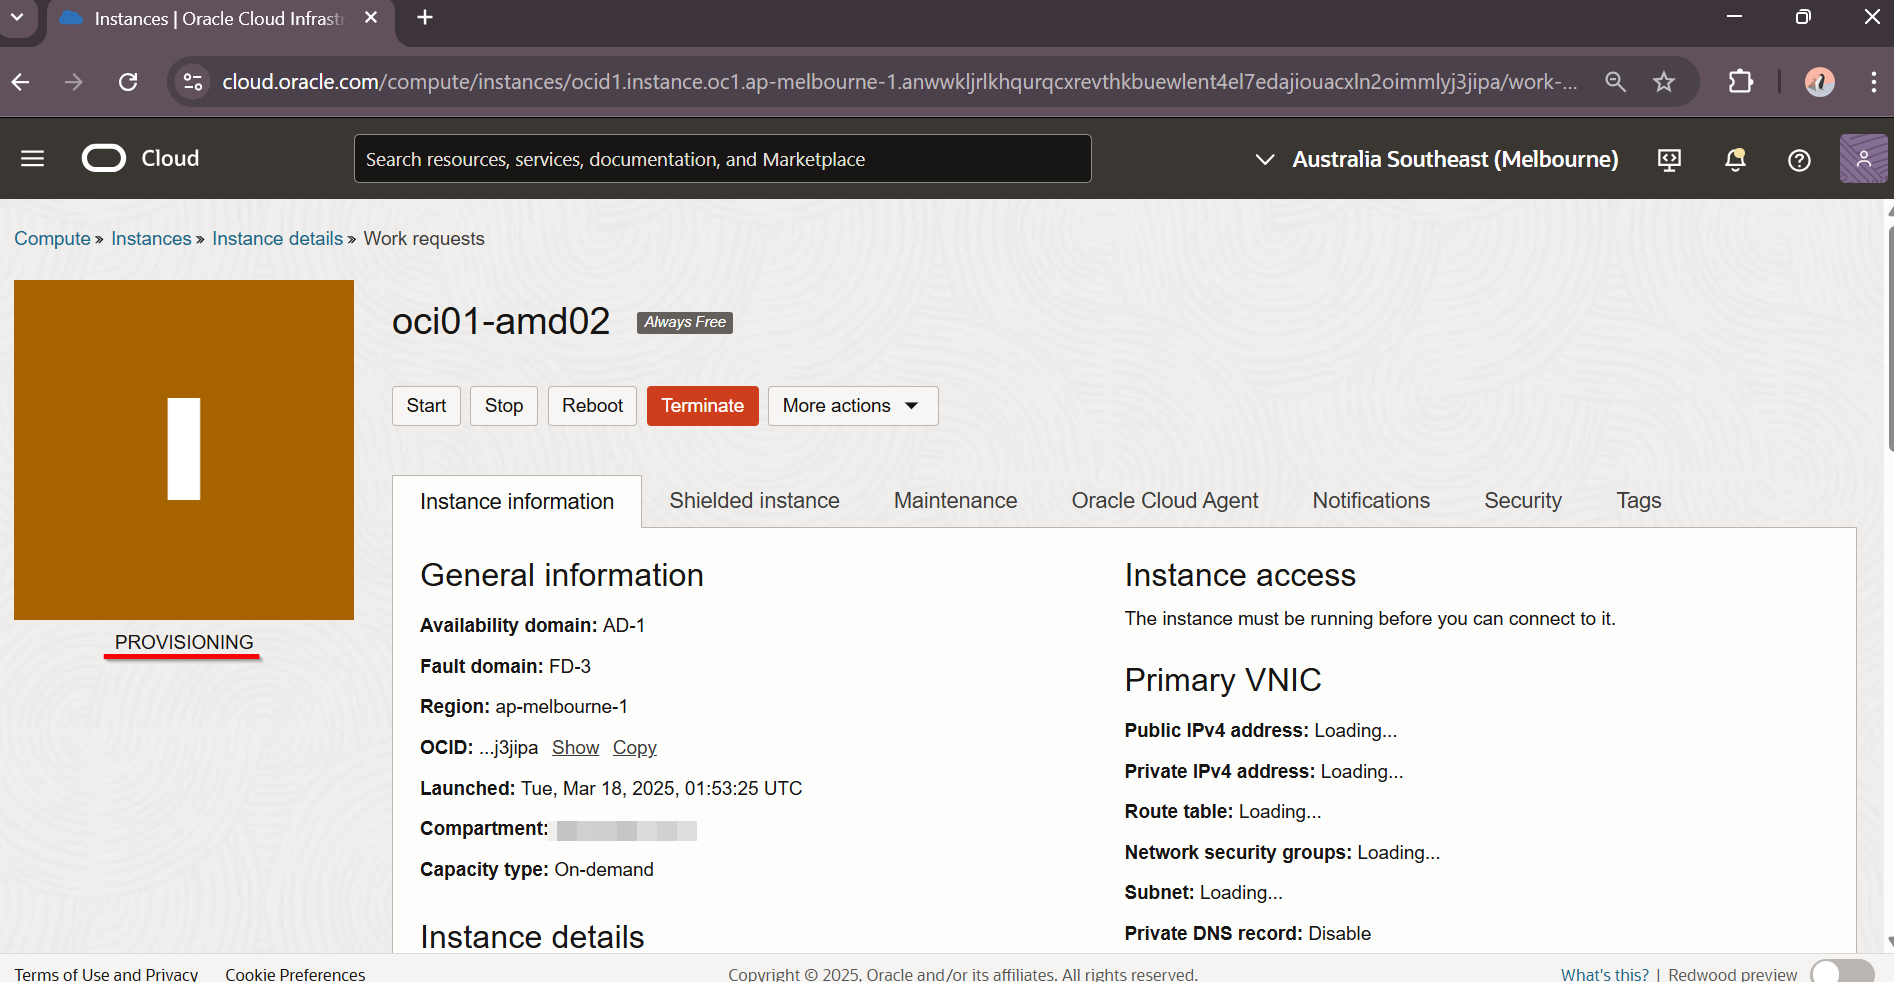
Task: Toggle the Redwood preview switch
Action: pyautogui.click(x=1841, y=973)
